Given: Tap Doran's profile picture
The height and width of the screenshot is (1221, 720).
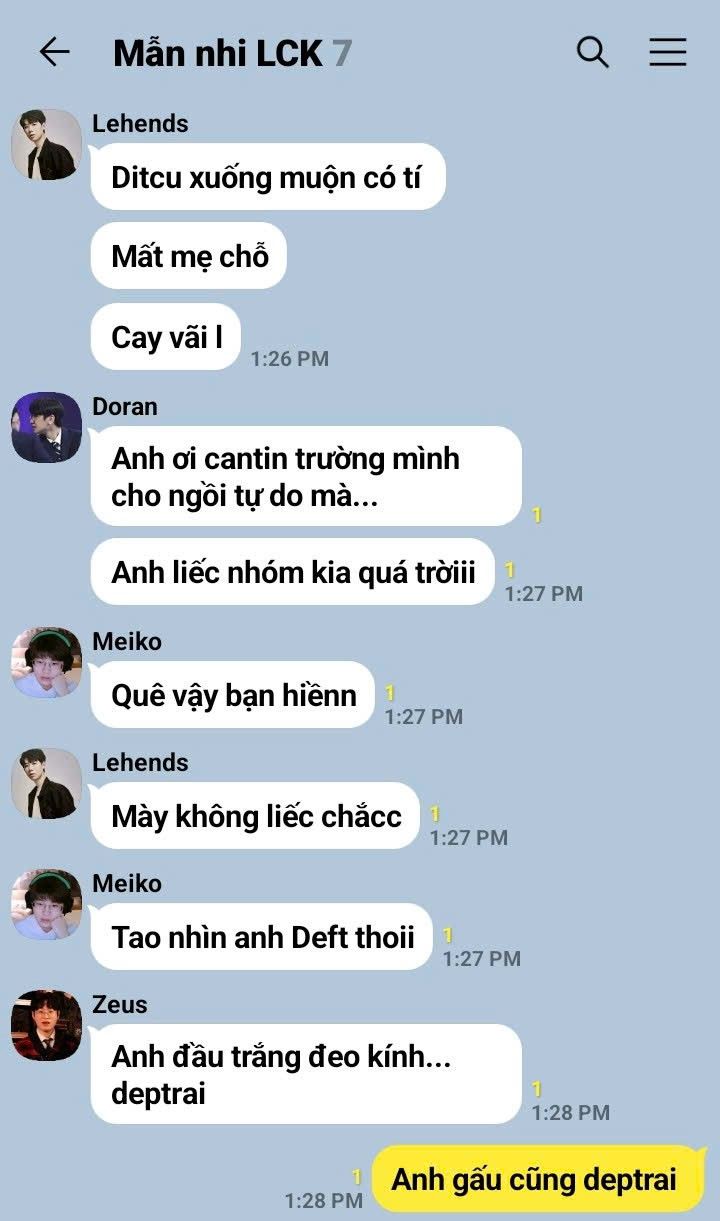Looking at the screenshot, I should [46, 428].
